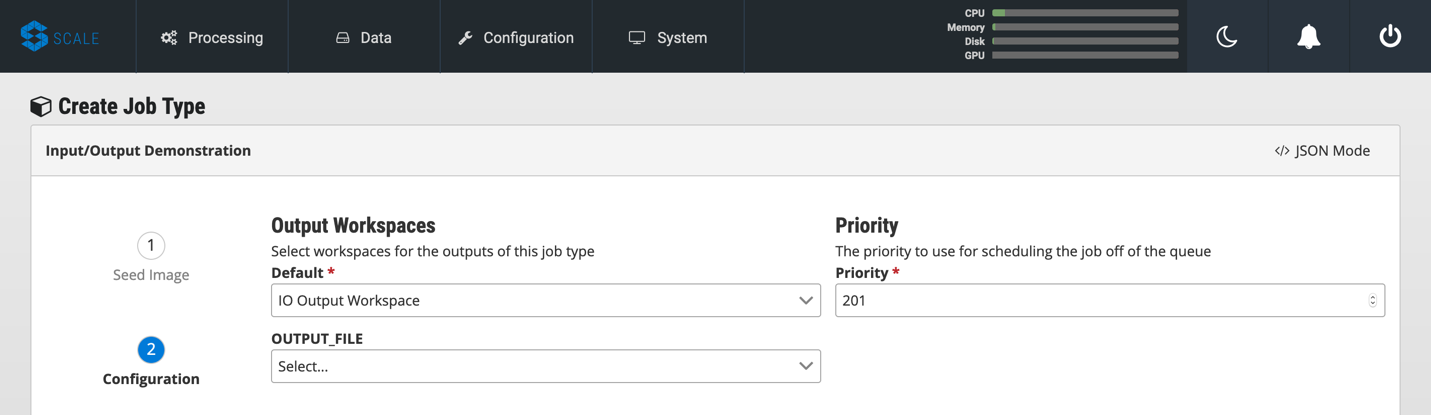
Task: Click the Data drive icon
Action: click(x=343, y=38)
